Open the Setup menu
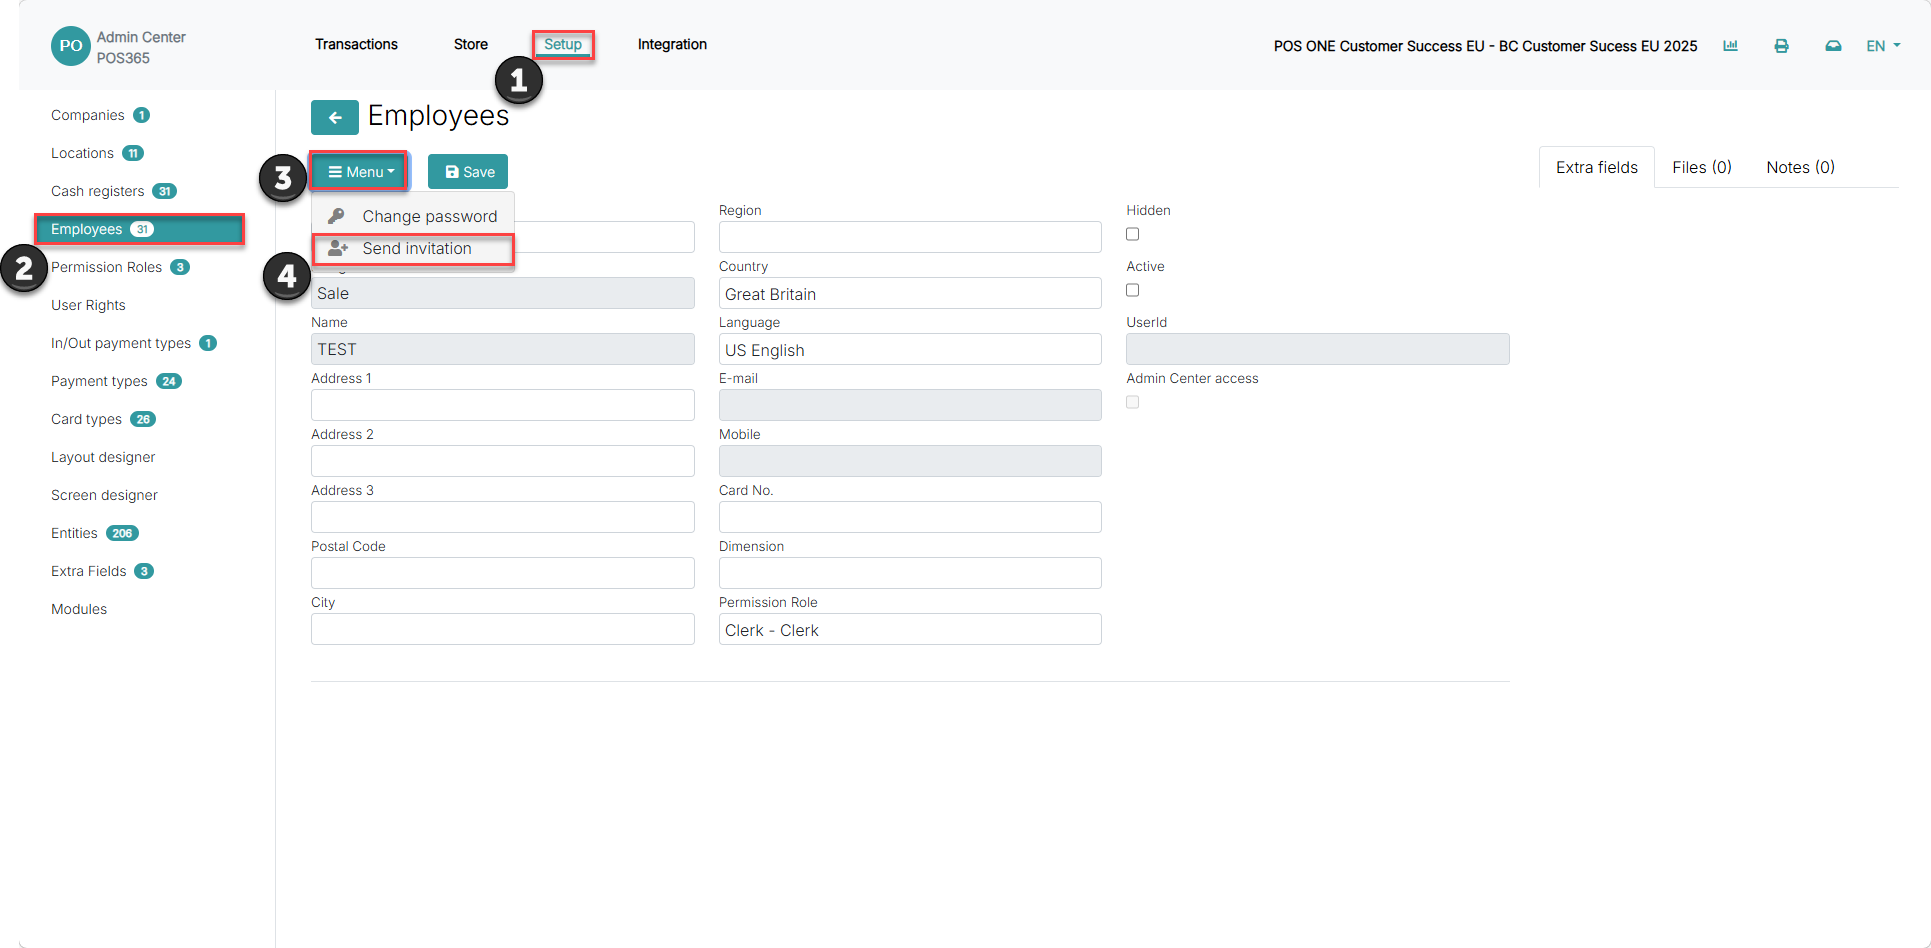The width and height of the screenshot is (1931, 948). click(x=563, y=44)
